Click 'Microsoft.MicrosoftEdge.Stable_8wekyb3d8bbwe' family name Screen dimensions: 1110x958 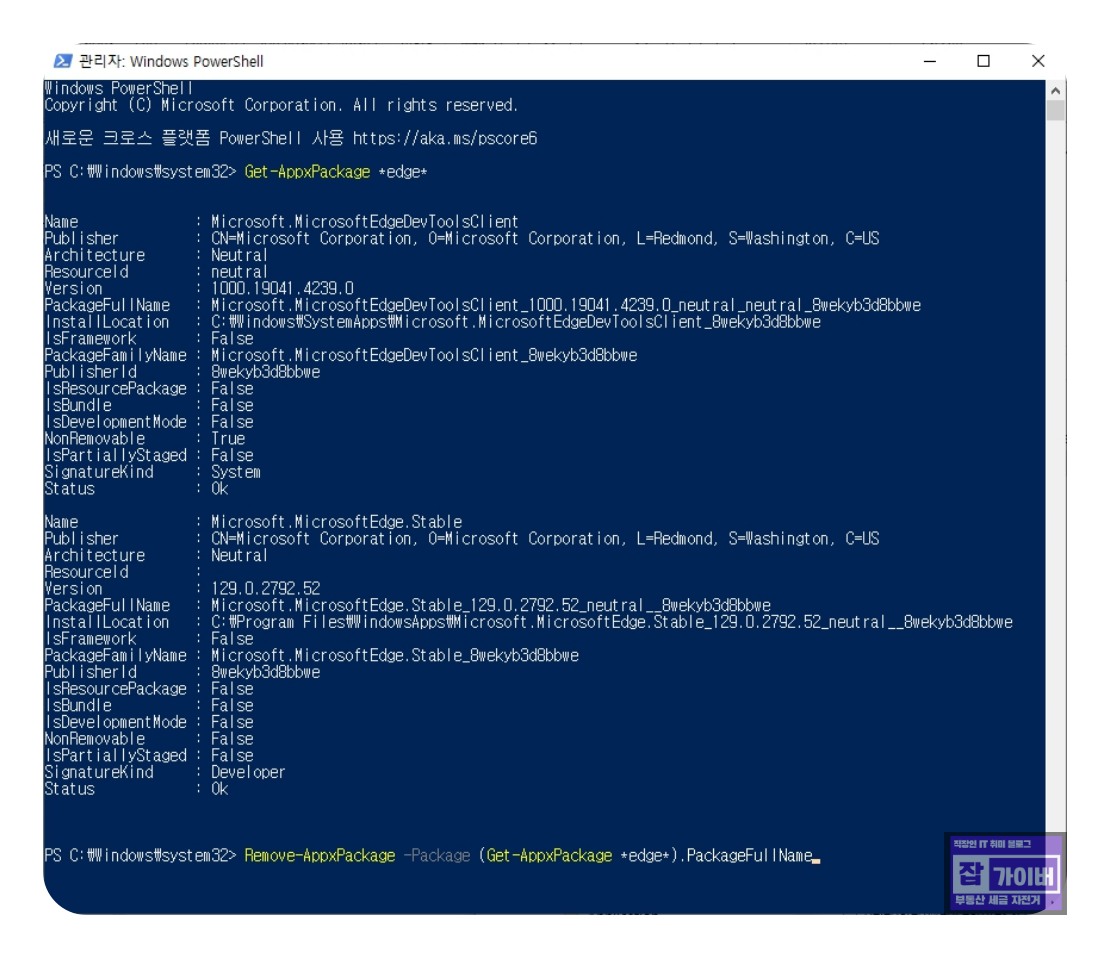point(395,656)
